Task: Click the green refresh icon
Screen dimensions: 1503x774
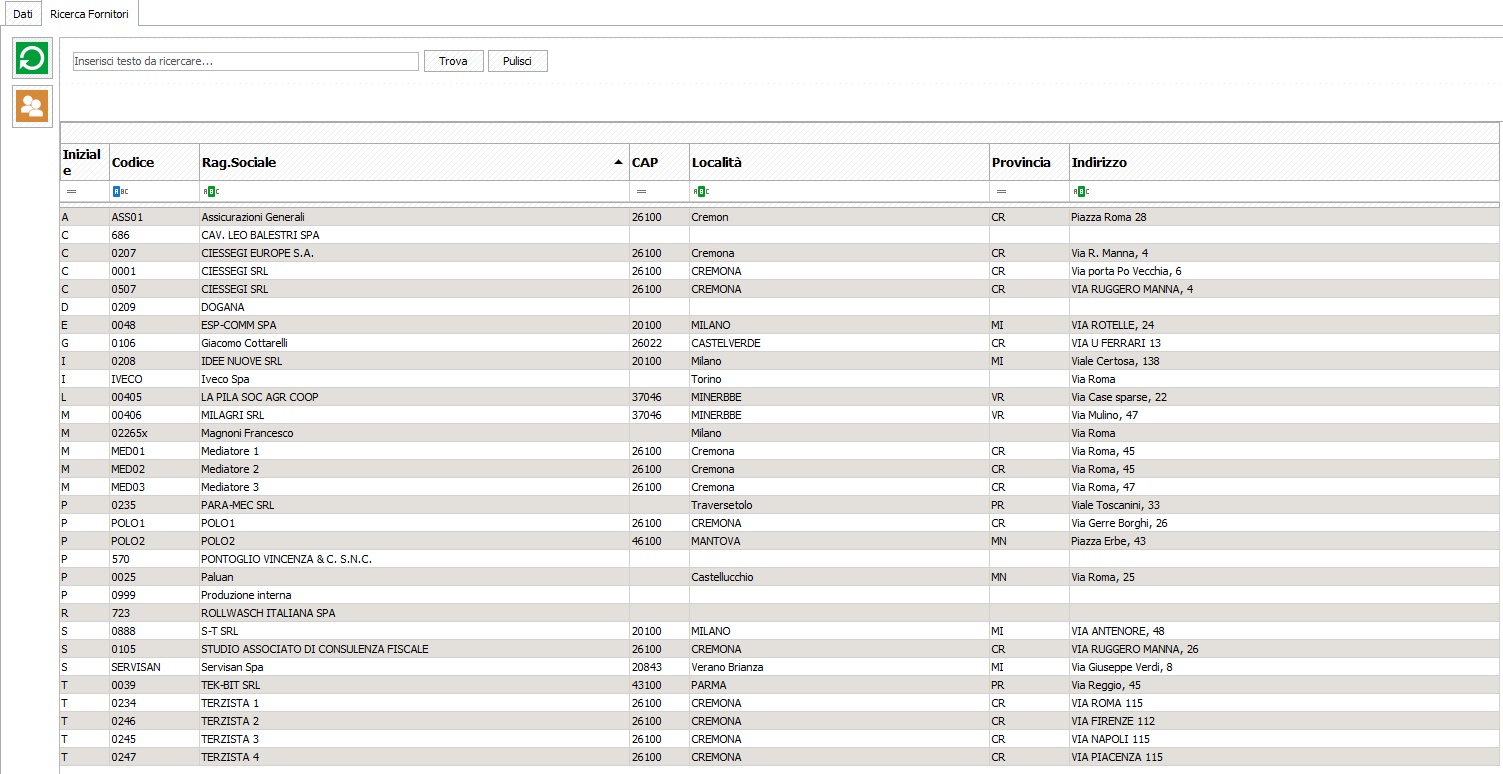Action: pyautogui.click(x=32, y=59)
